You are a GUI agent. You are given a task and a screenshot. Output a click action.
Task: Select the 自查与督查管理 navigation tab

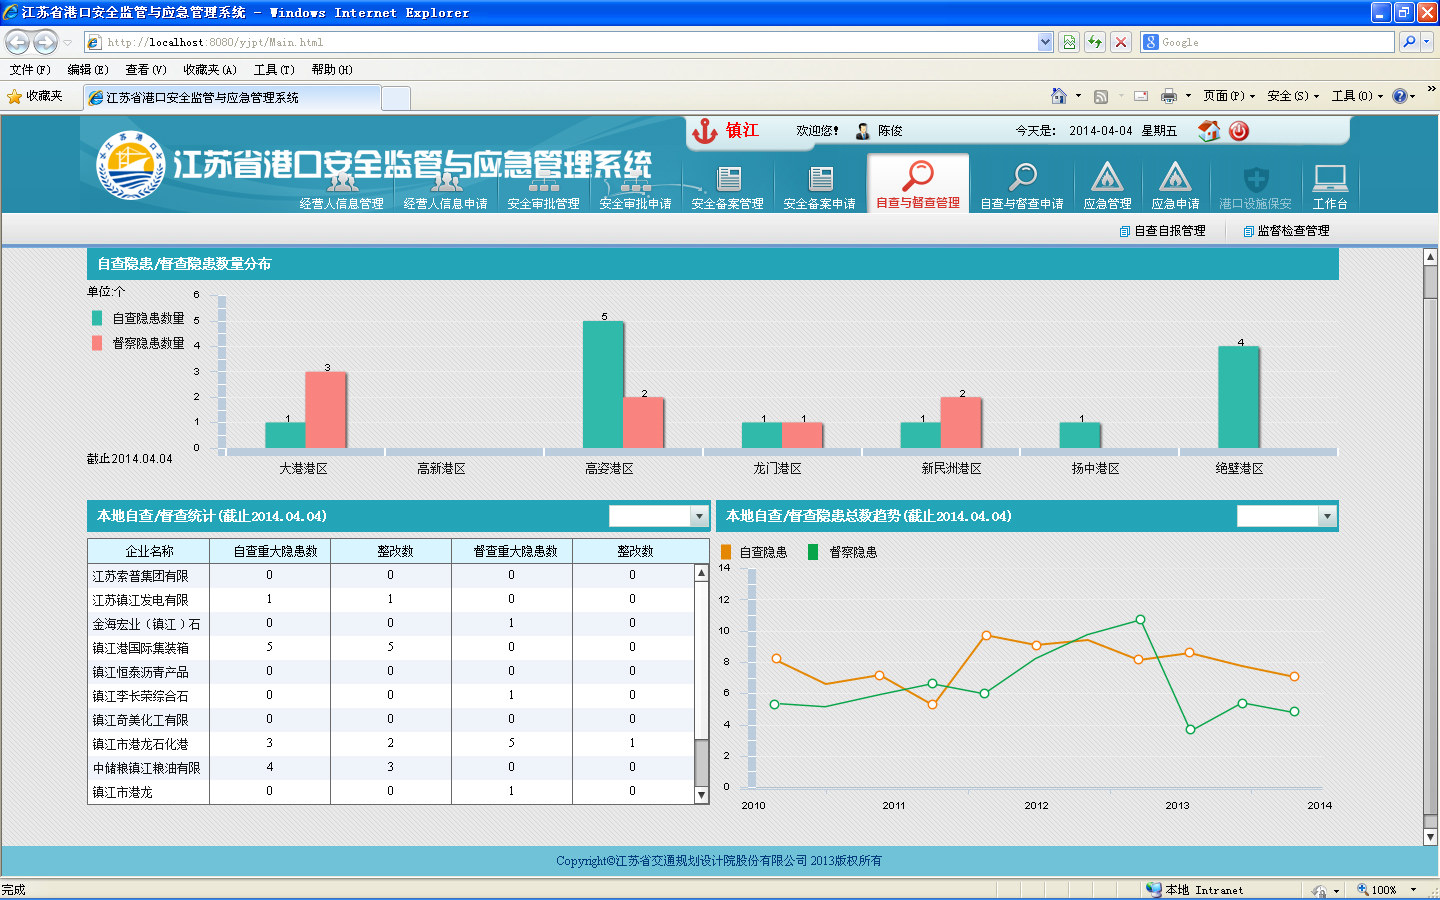tap(918, 185)
